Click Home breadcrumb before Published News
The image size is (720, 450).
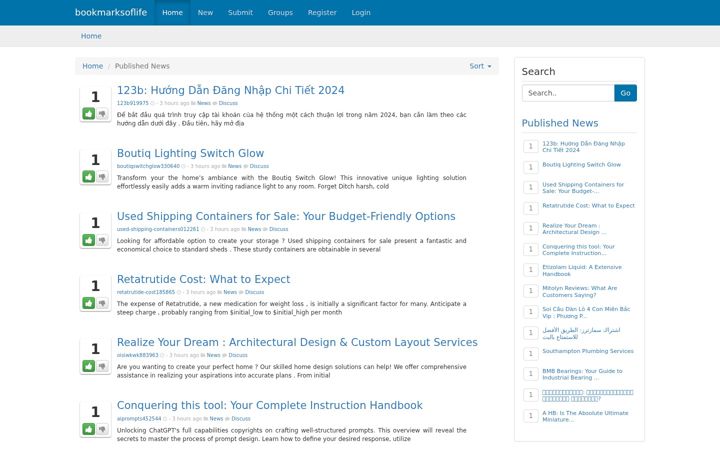92,66
